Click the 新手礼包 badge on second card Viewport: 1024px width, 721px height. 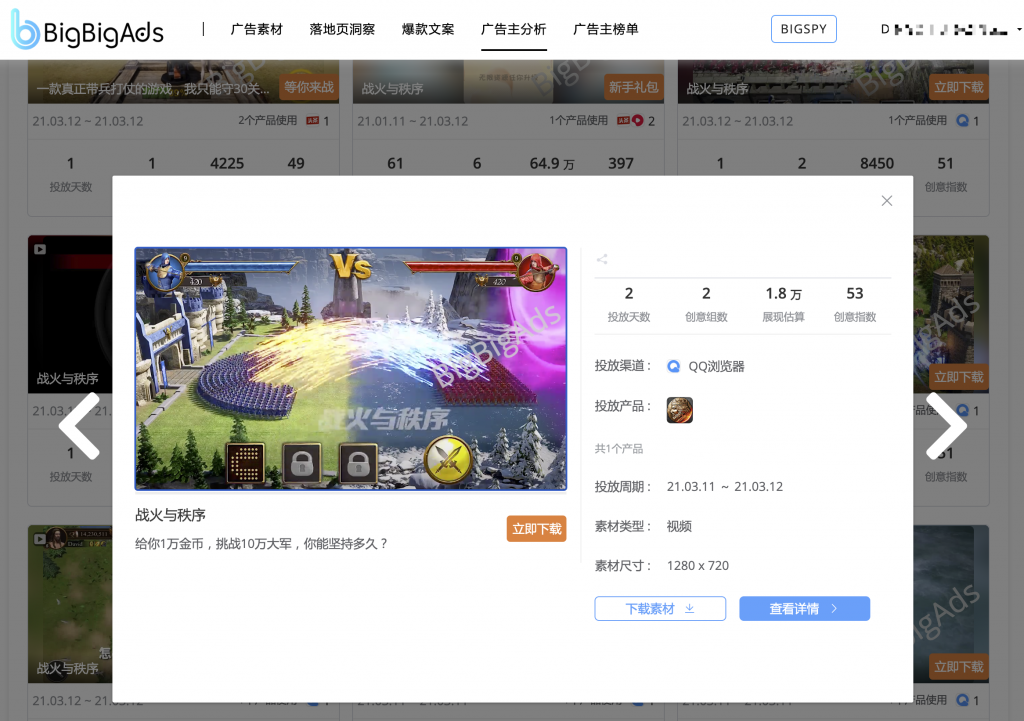tap(633, 88)
